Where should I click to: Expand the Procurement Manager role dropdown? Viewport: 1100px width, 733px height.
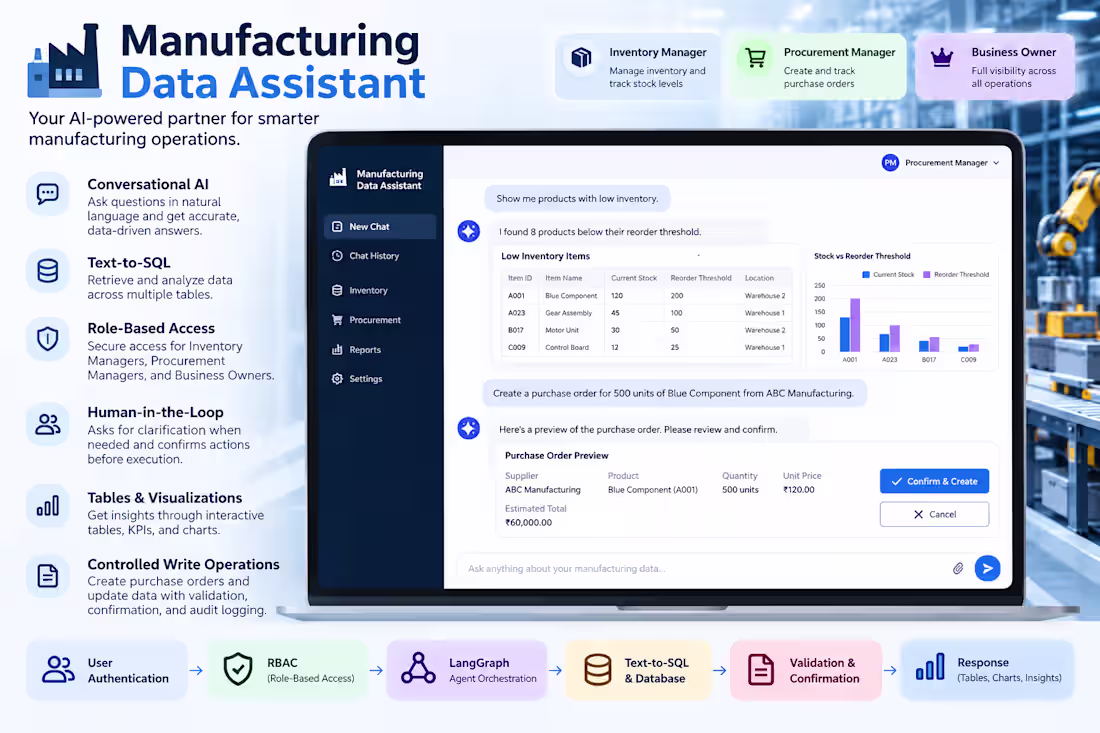[941, 163]
